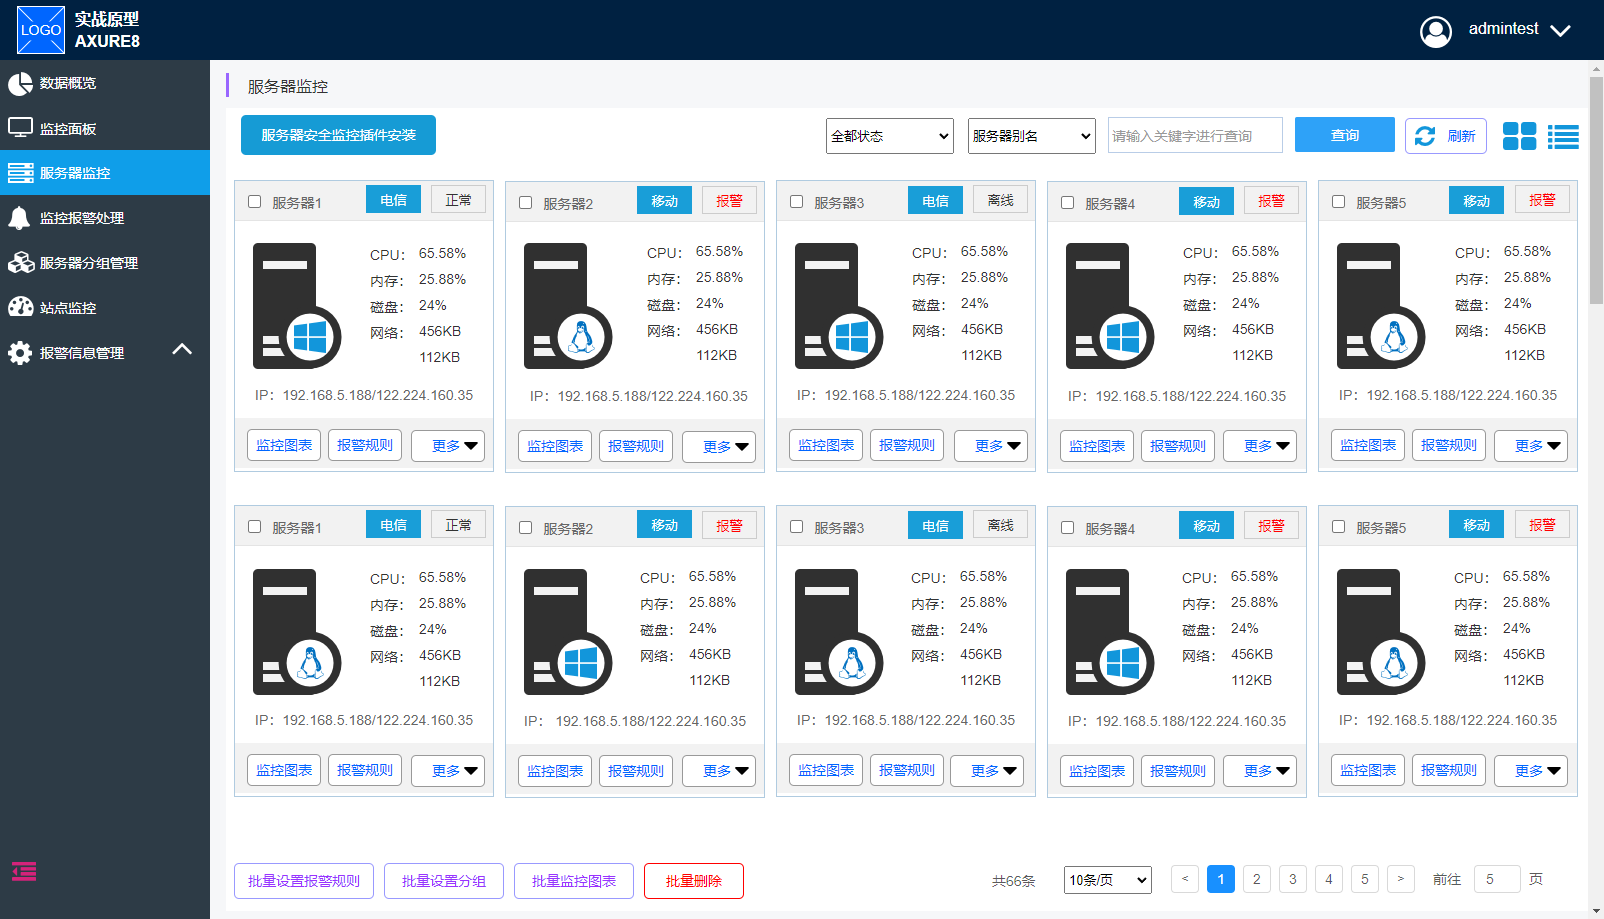The image size is (1604, 919).
Task: Click first-row 服务器2 Linux server image
Action: pyautogui.click(x=568, y=306)
